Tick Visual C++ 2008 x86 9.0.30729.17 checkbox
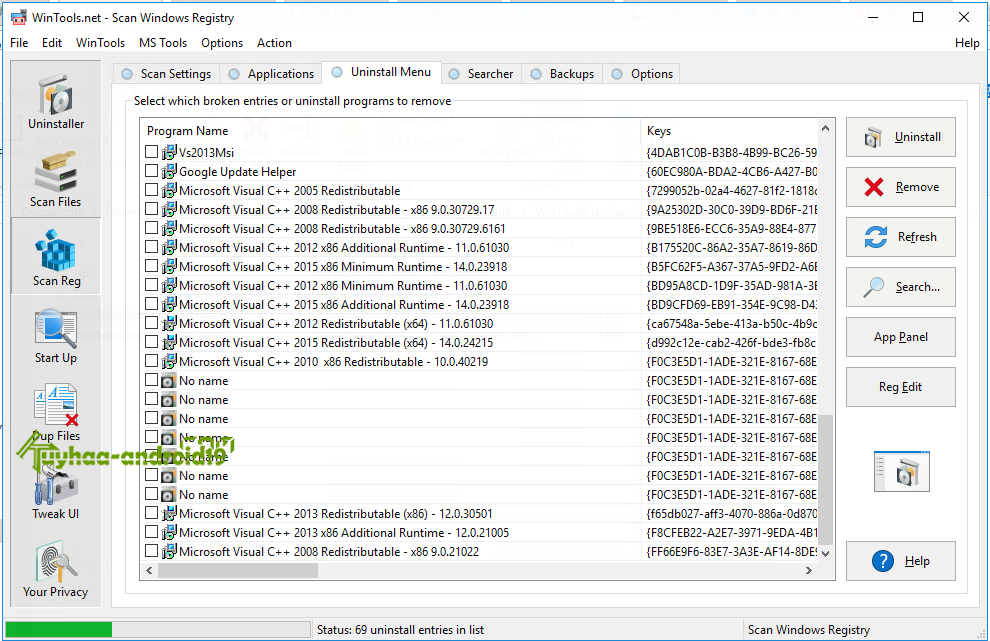 151,208
